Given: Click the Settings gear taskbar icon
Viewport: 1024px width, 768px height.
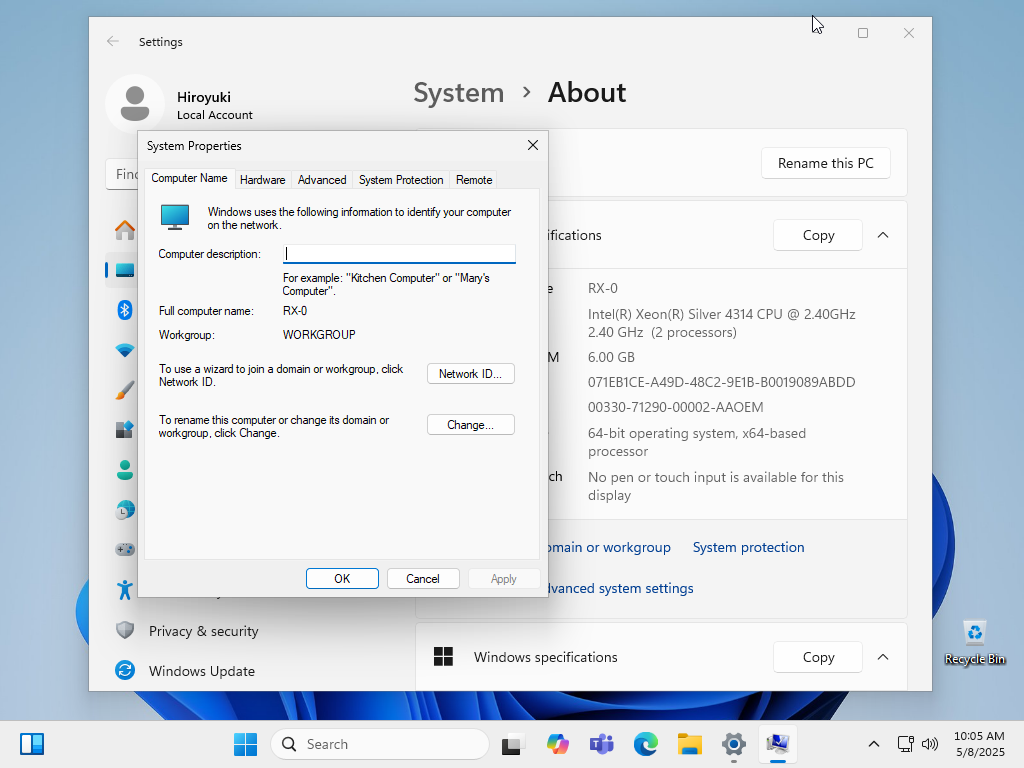Looking at the screenshot, I should pyautogui.click(x=734, y=744).
